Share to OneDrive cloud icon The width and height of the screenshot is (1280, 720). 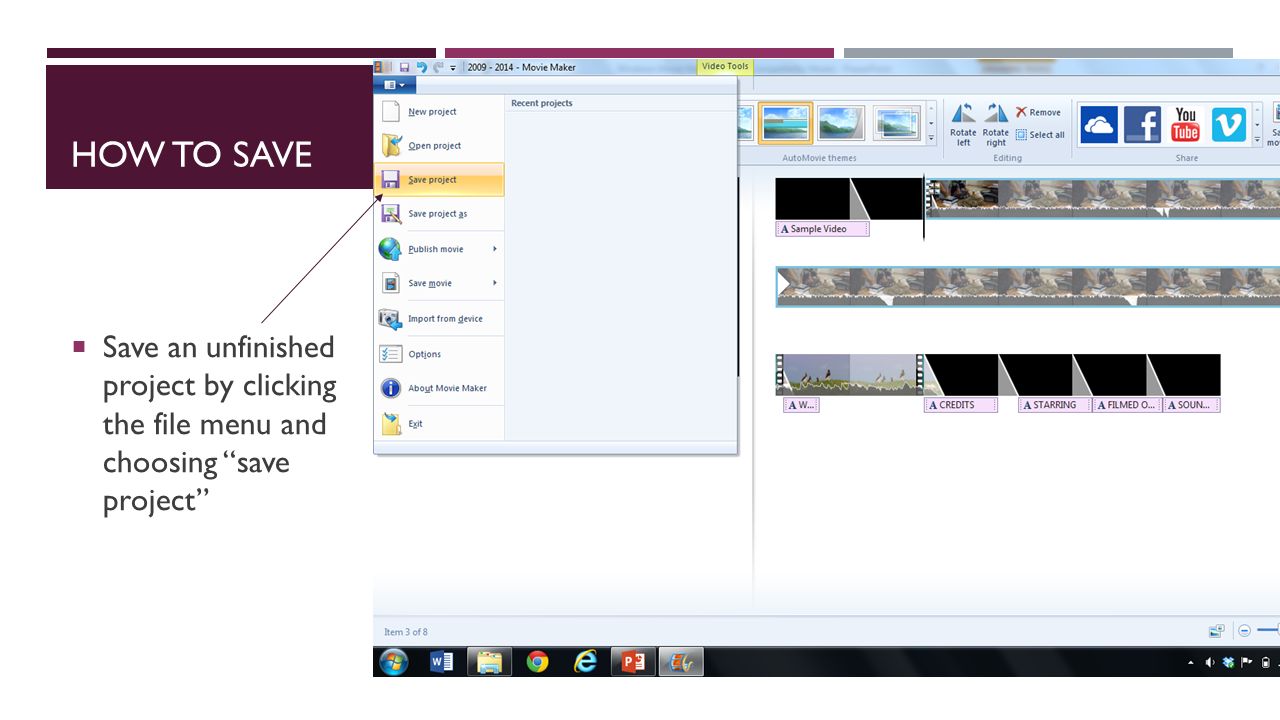point(1099,125)
